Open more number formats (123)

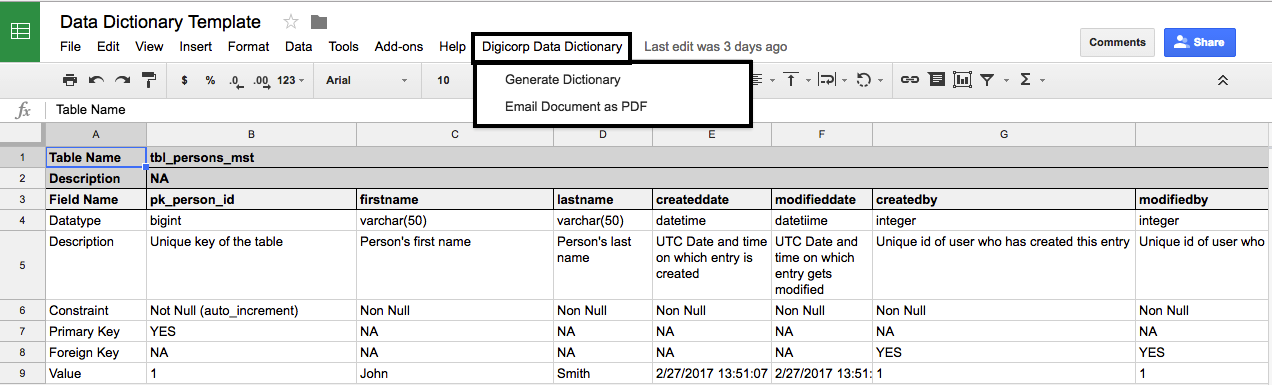pyautogui.click(x=291, y=80)
